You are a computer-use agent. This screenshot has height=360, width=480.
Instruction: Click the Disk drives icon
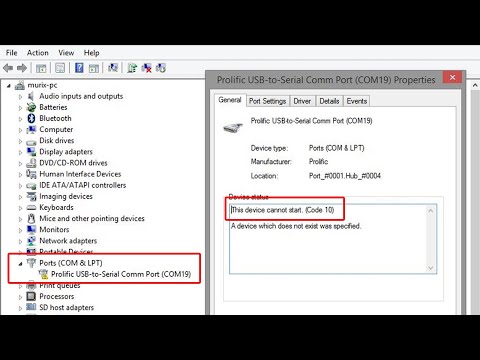(31, 142)
